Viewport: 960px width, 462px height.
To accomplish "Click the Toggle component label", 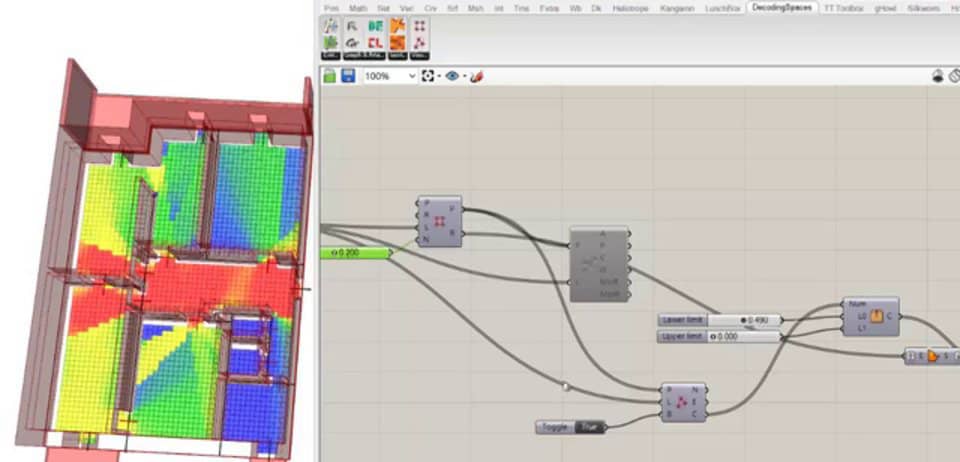I will tap(556, 427).
